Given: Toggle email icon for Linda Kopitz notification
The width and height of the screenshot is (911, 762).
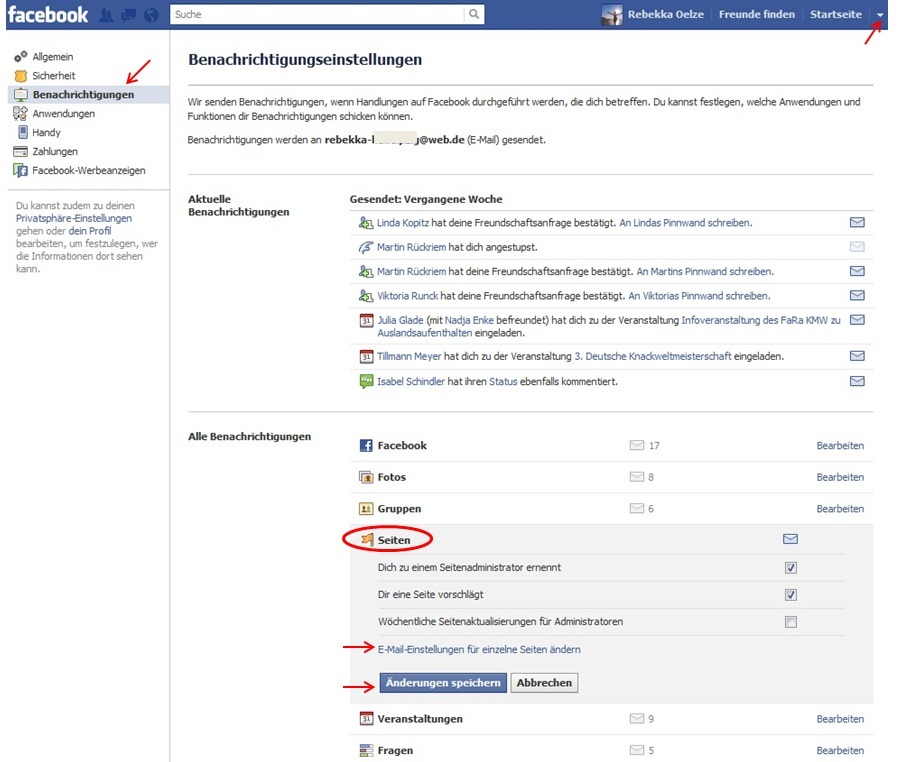Looking at the screenshot, I should coord(856,223).
